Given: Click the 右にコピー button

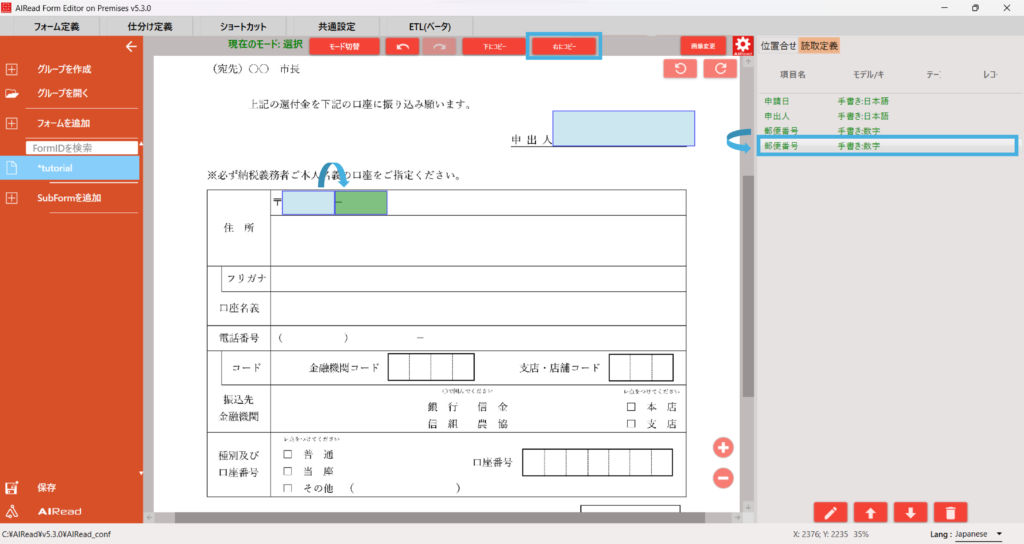Looking at the screenshot, I should 565,46.
